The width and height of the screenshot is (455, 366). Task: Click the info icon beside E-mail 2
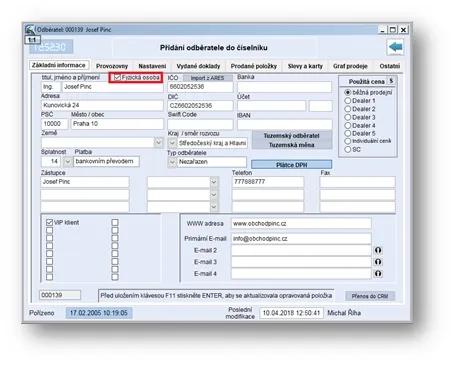(x=378, y=250)
